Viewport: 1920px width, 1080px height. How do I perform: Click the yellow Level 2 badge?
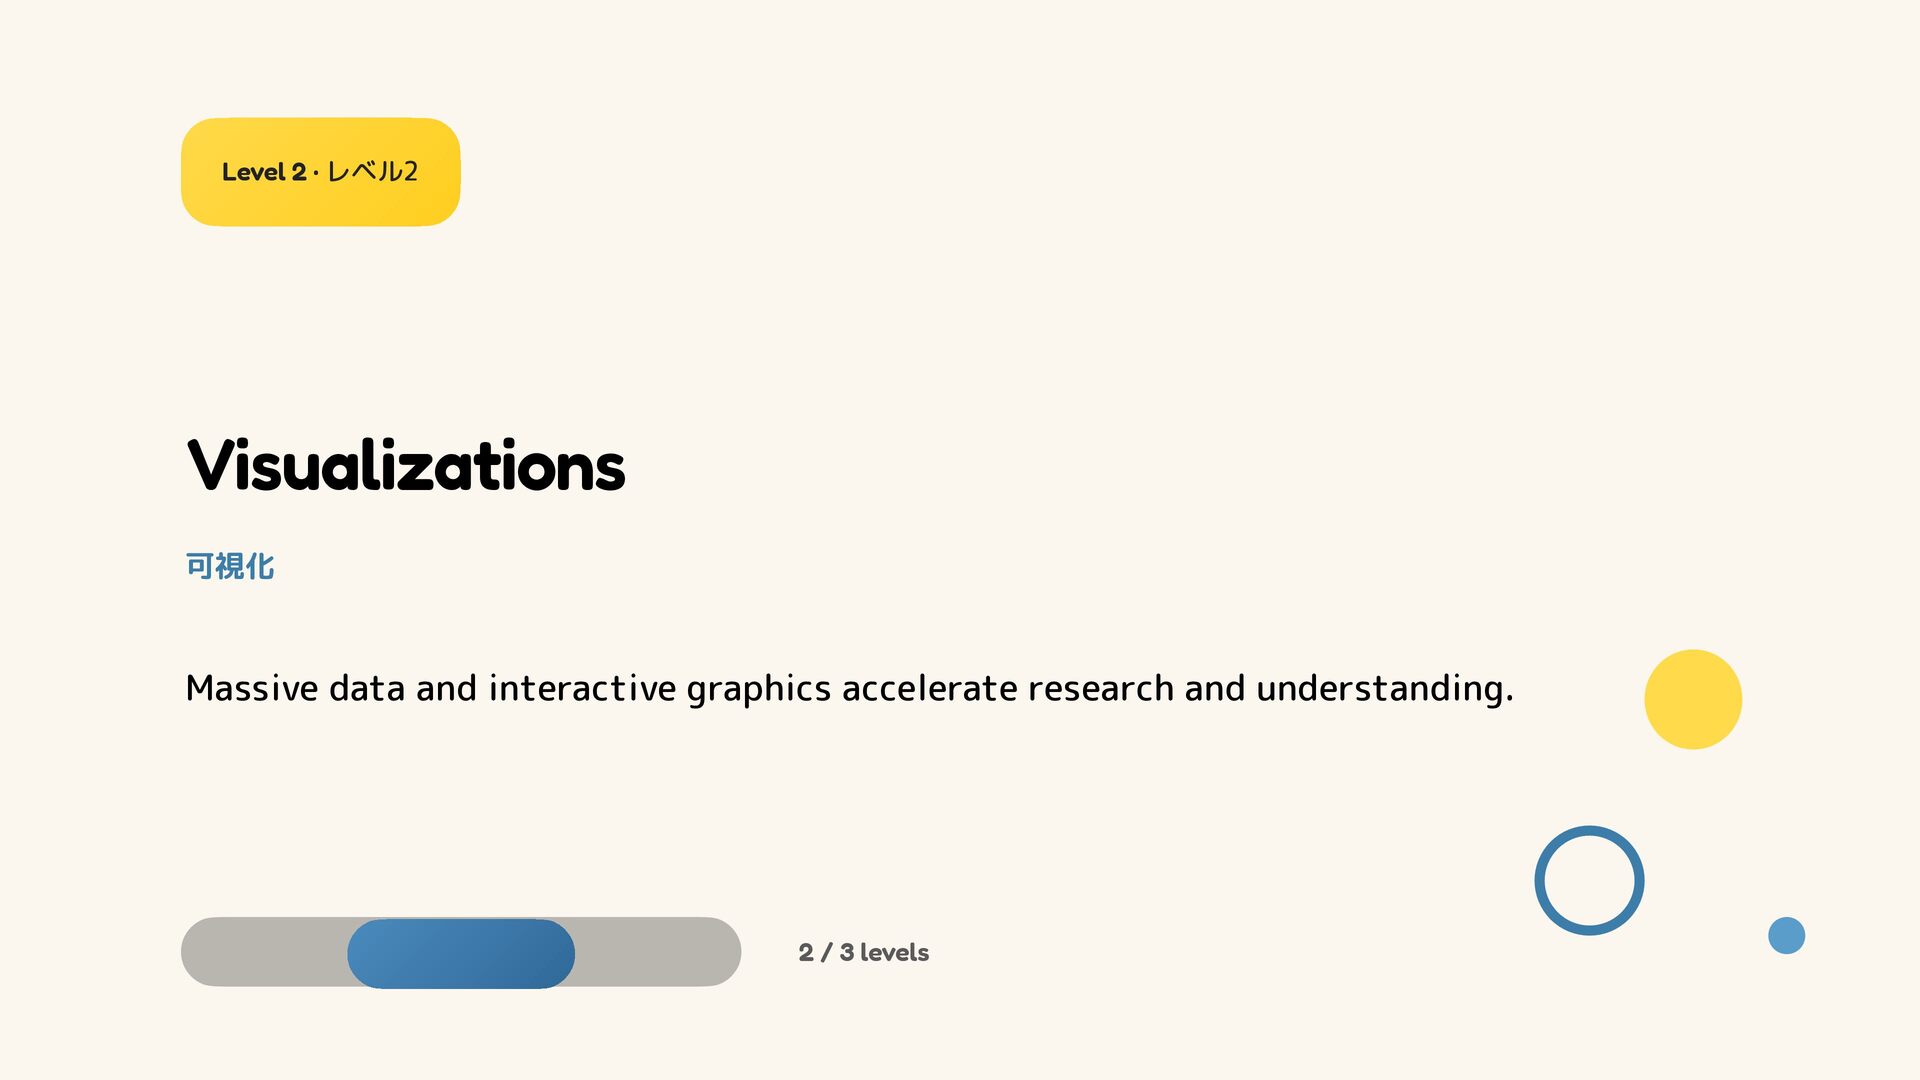[x=320, y=172]
